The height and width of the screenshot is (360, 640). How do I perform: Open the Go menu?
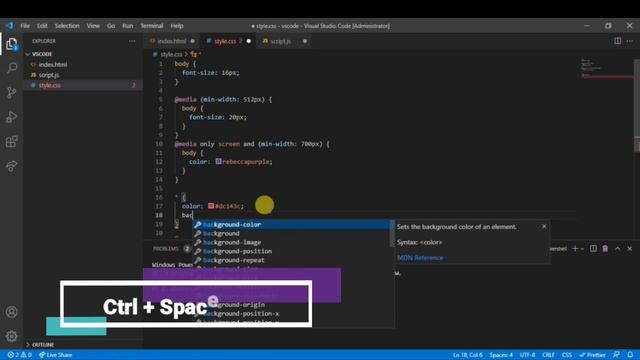[x=111, y=26]
